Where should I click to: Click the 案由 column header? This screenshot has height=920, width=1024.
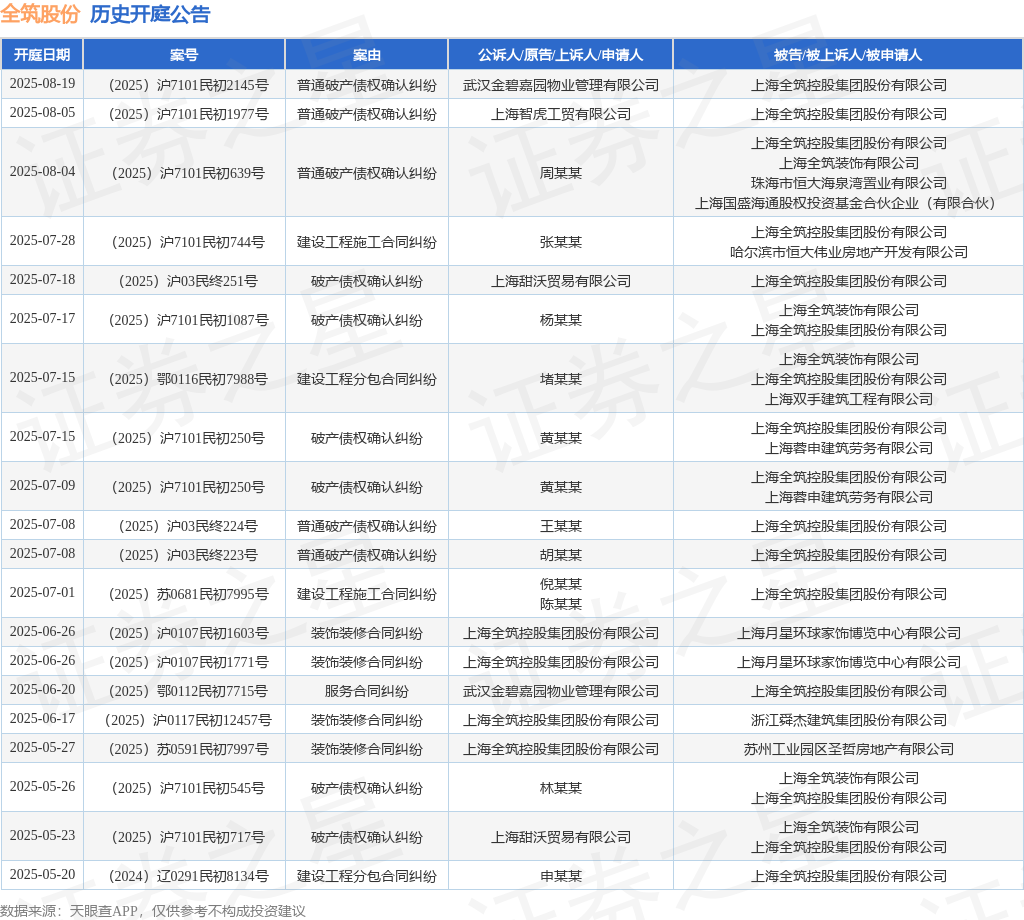[366, 55]
